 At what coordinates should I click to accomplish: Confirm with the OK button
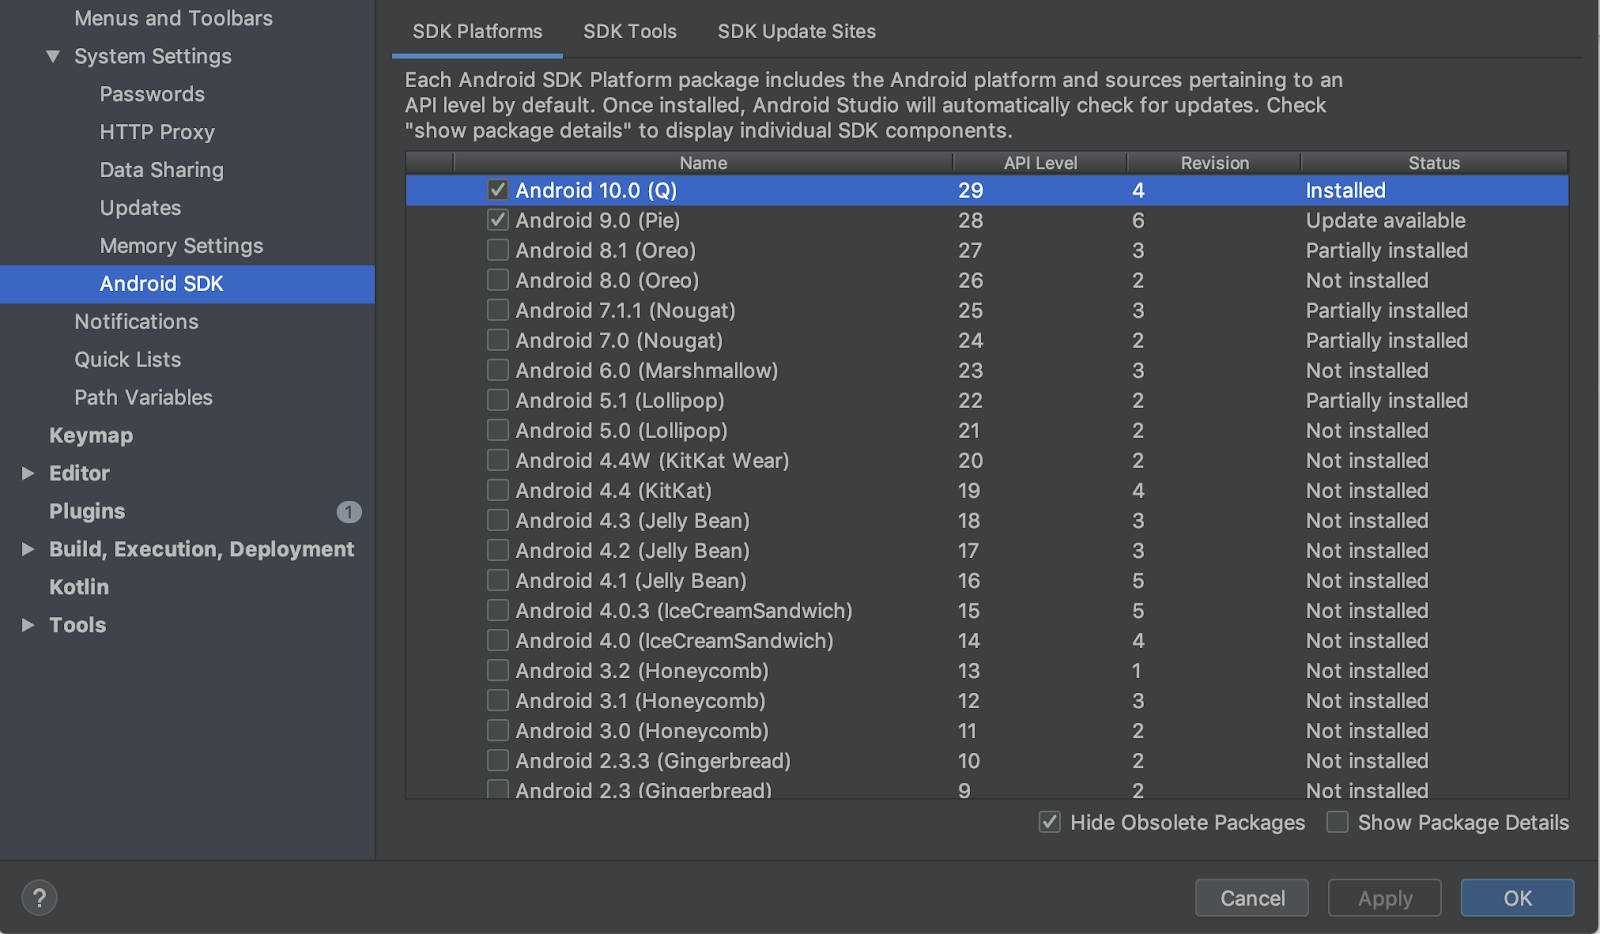pos(1517,898)
